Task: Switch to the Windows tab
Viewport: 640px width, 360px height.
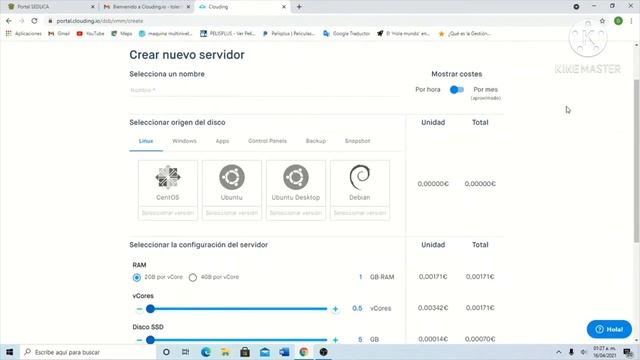Action: click(x=184, y=141)
